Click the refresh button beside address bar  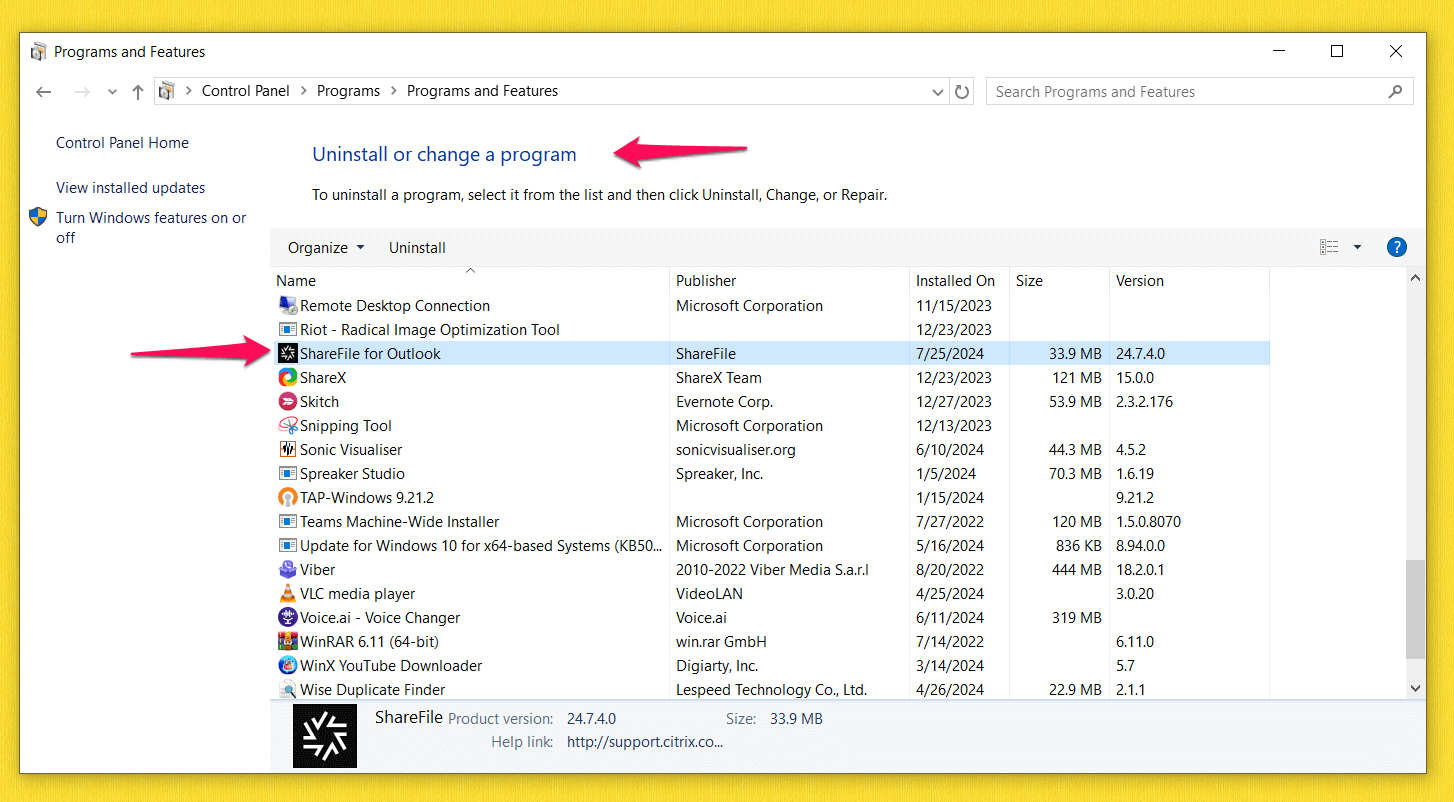(x=962, y=91)
